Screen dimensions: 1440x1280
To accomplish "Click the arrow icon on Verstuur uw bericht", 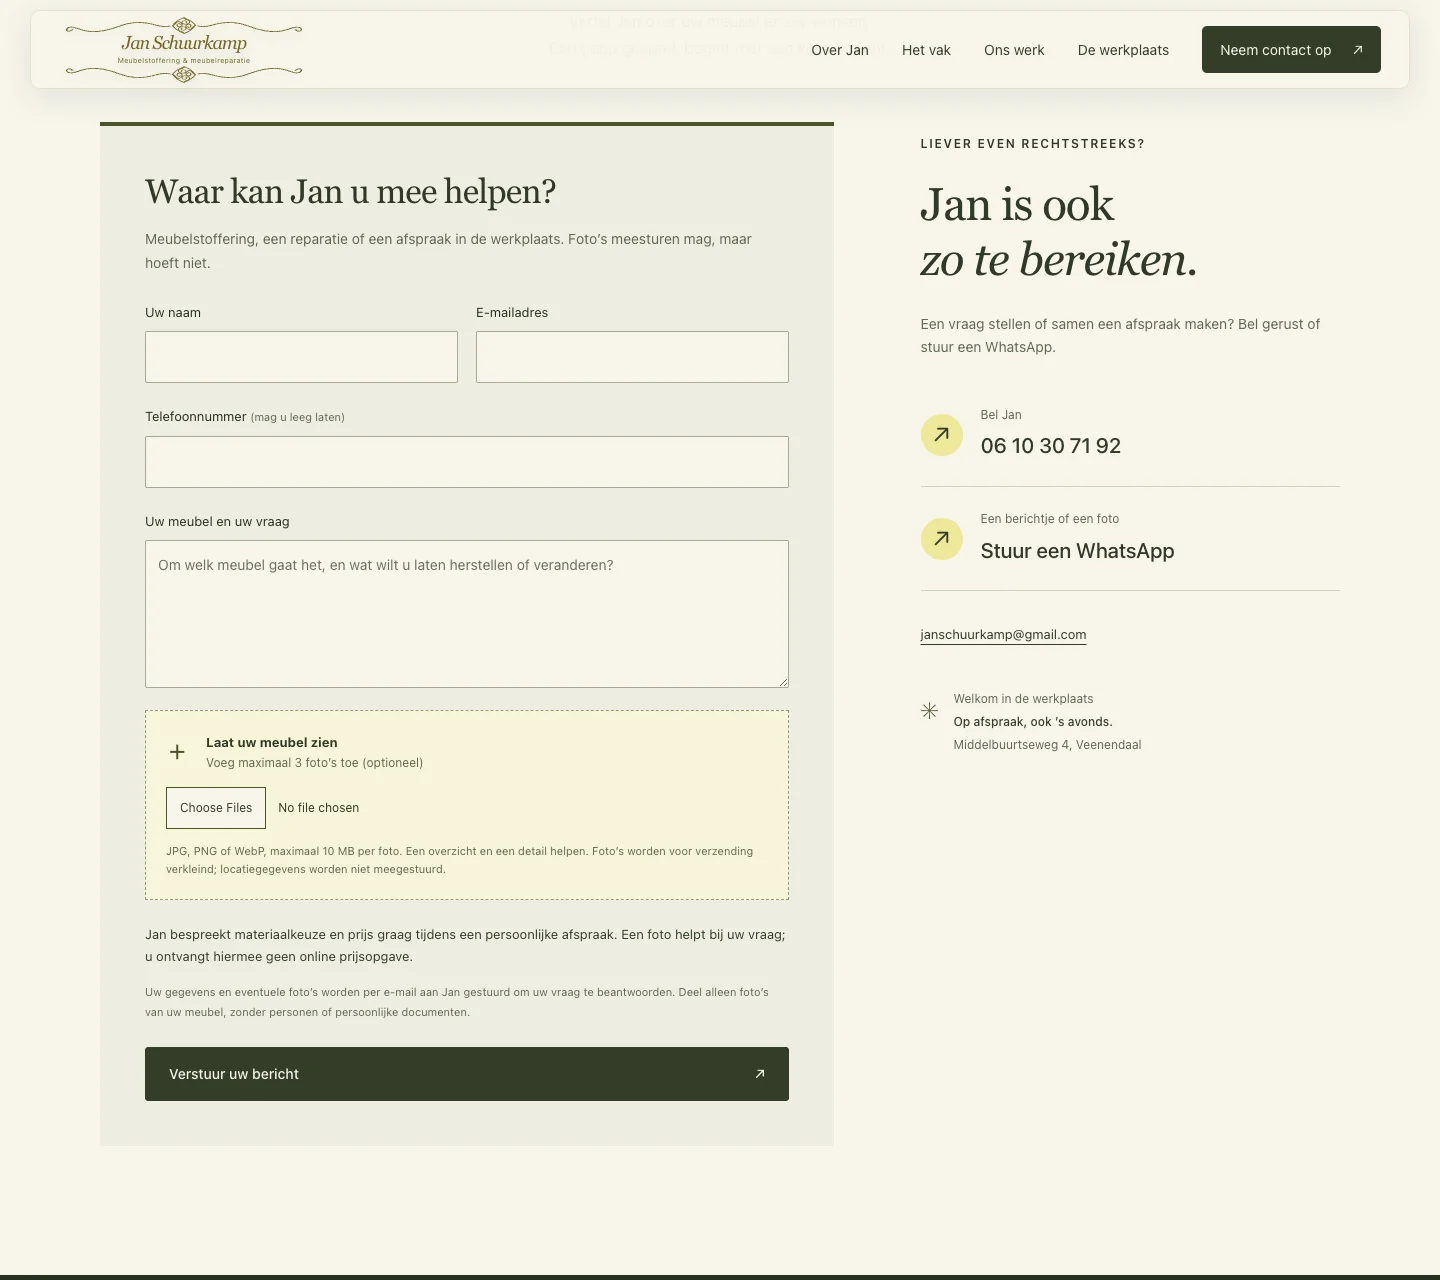I will (760, 1074).
